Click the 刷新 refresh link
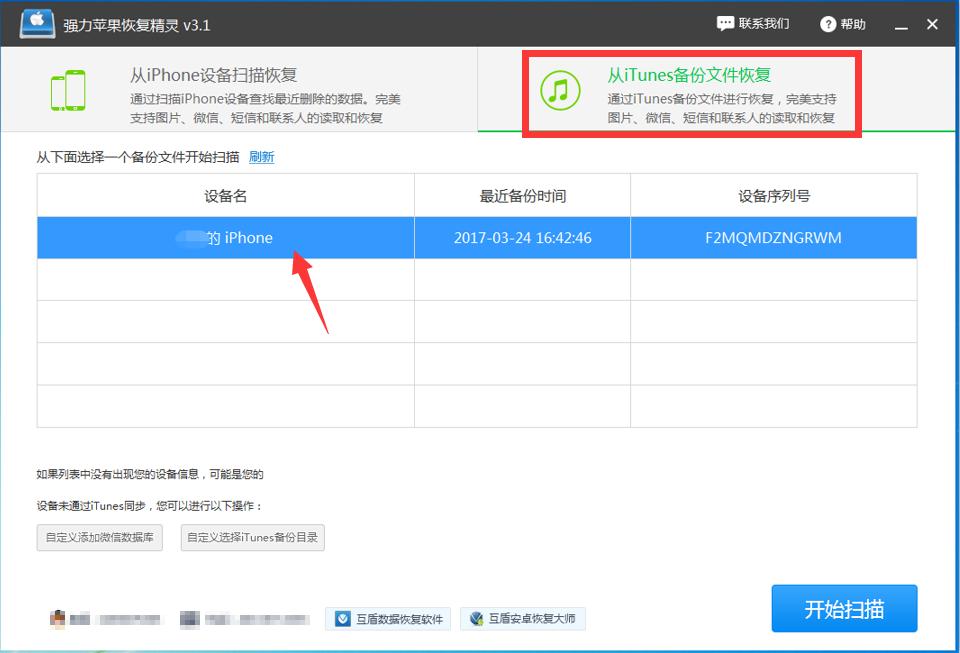The height and width of the screenshot is (653, 960). point(261,157)
